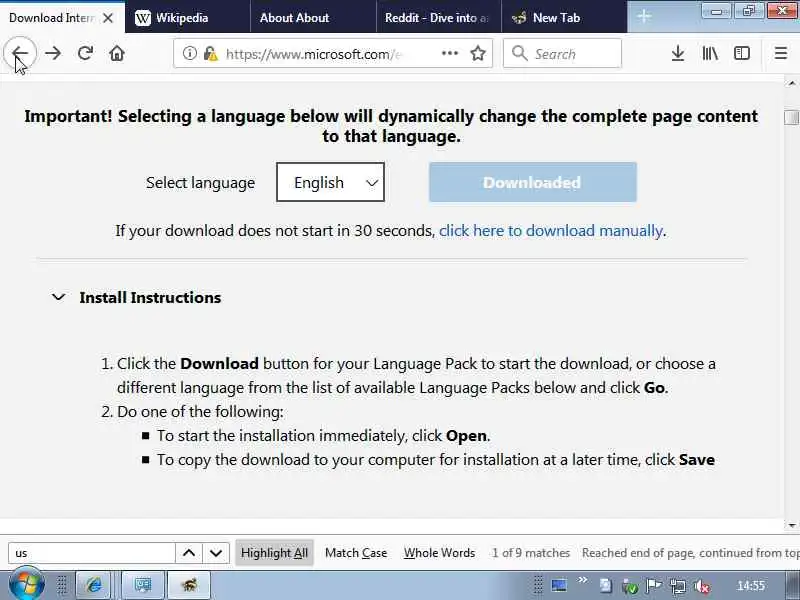Click the Downloaded button
800x600 pixels.
533,182
